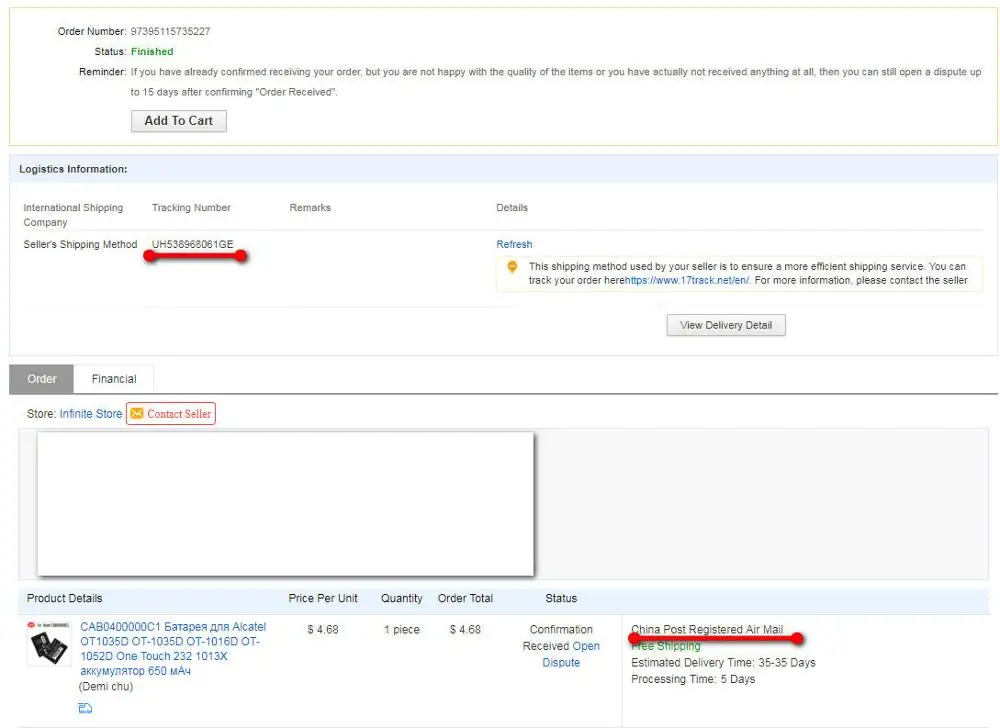Click the Price Per Unit header
Viewport: 1000px width, 728px height.
323,599
